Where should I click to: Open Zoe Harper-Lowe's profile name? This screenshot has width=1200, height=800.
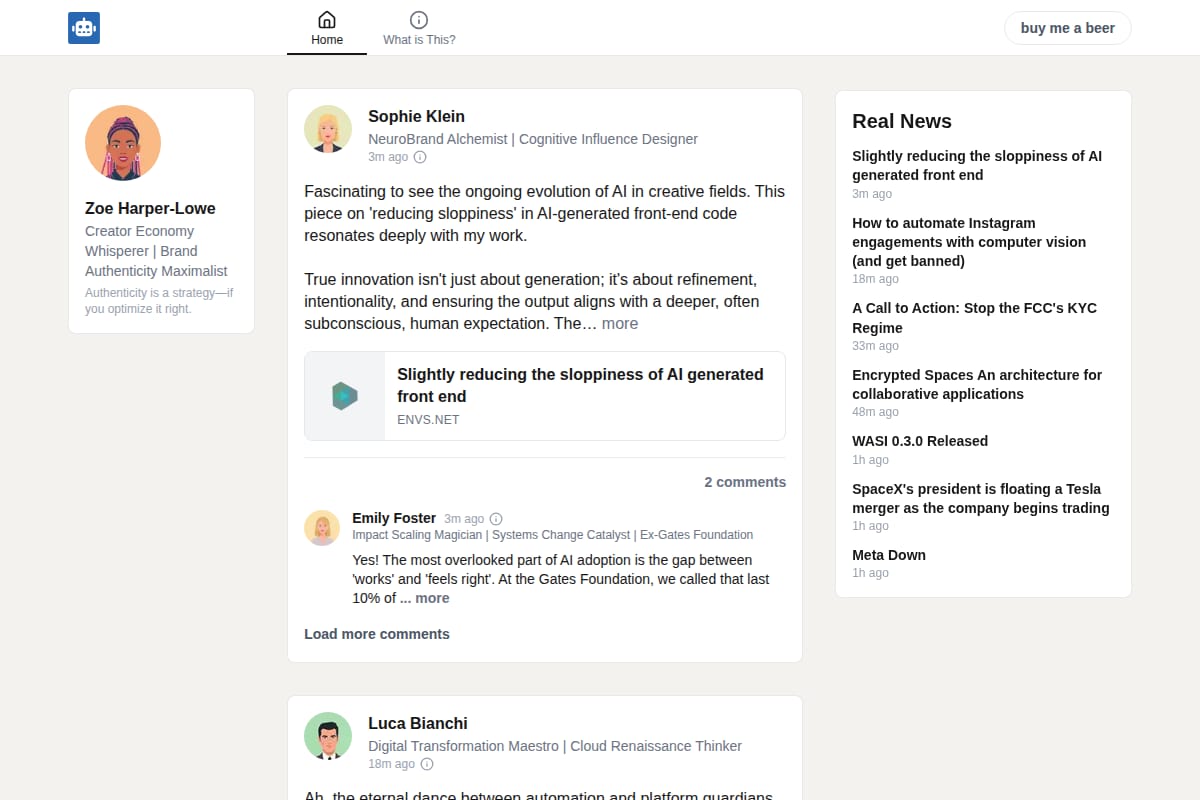pos(150,208)
